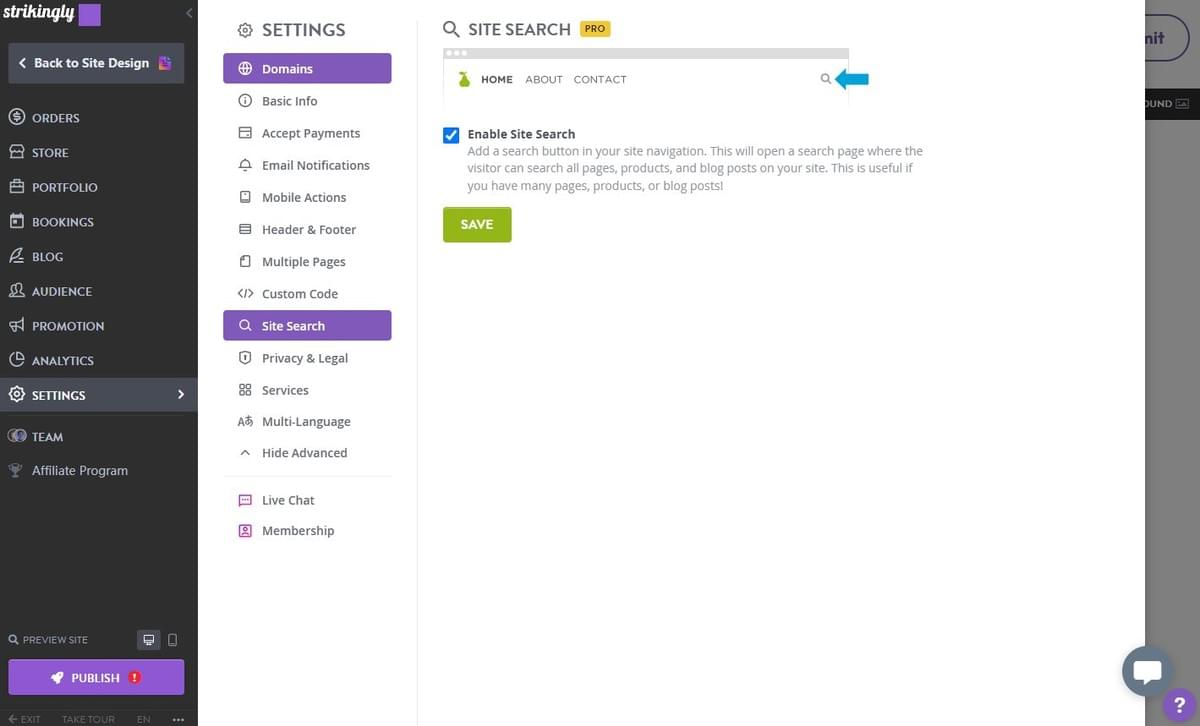Switch to desktop preview icon
The height and width of the screenshot is (726, 1200).
tap(149, 640)
